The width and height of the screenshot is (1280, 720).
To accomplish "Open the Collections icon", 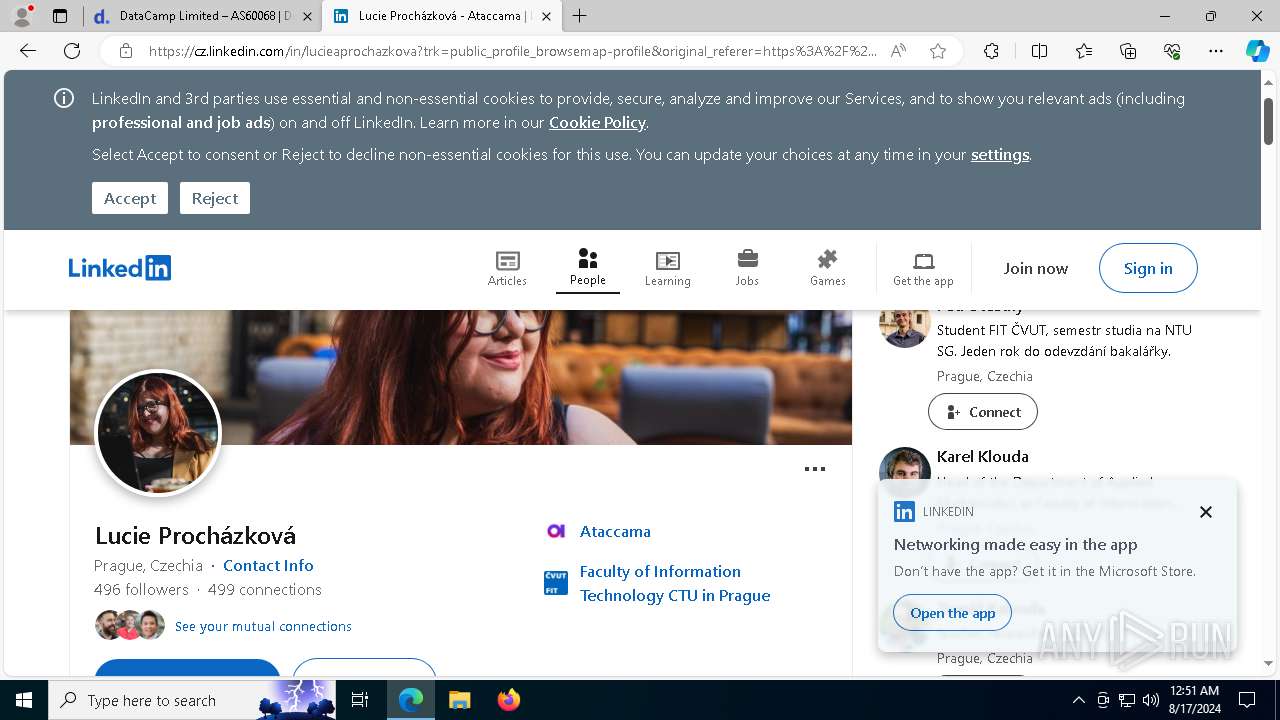I will pos(1128,51).
